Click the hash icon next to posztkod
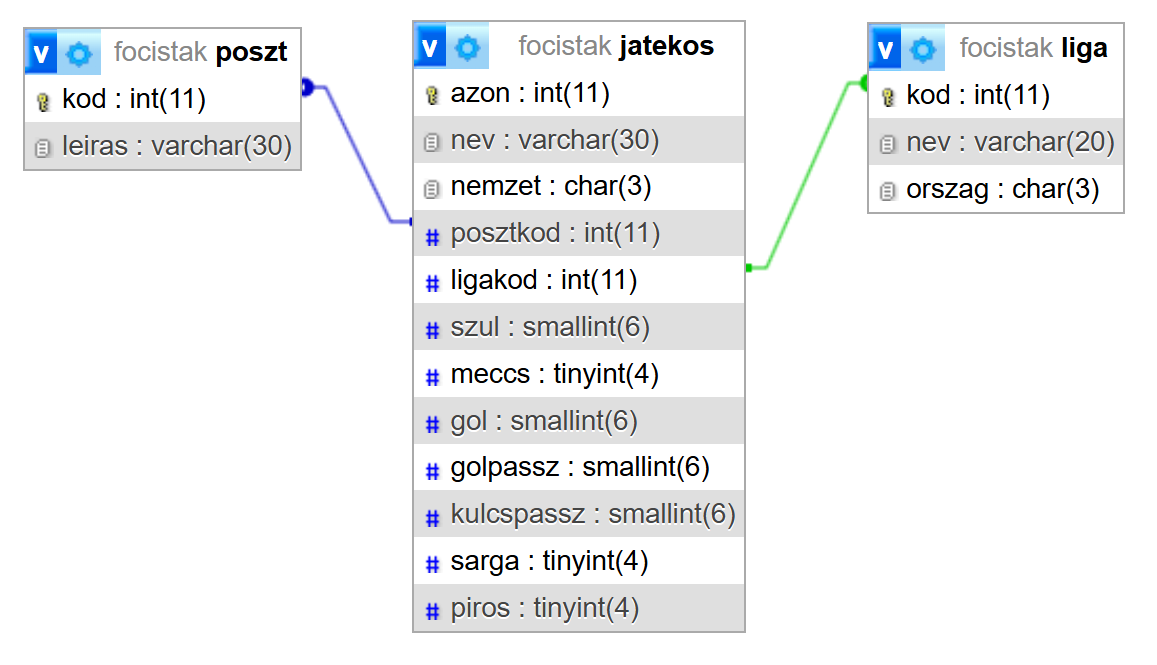The height and width of the screenshot is (665, 1157). coord(432,236)
